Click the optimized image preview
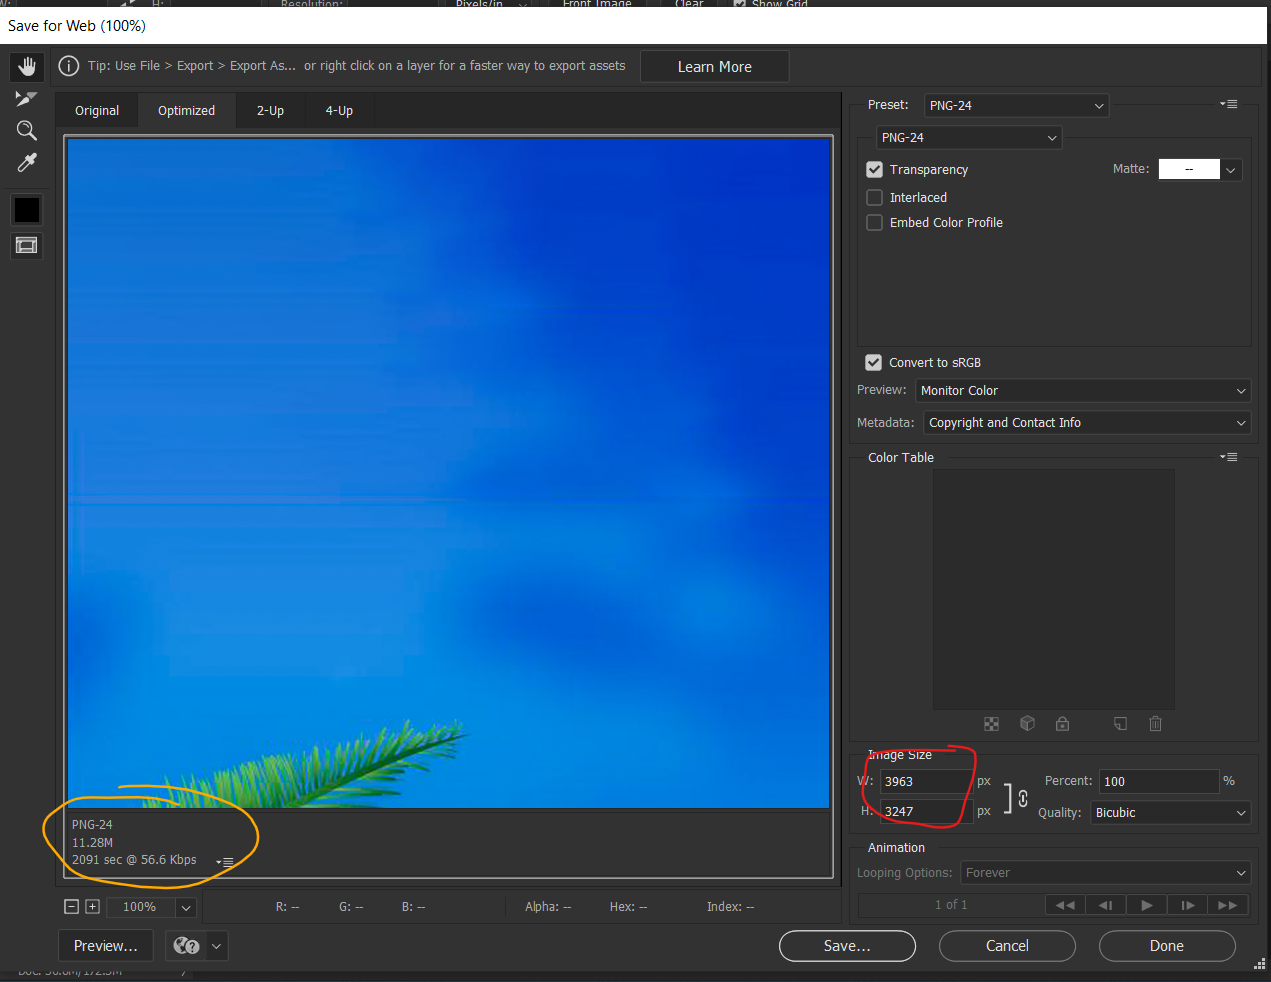Screen dimensions: 1271x982 (x=448, y=472)
